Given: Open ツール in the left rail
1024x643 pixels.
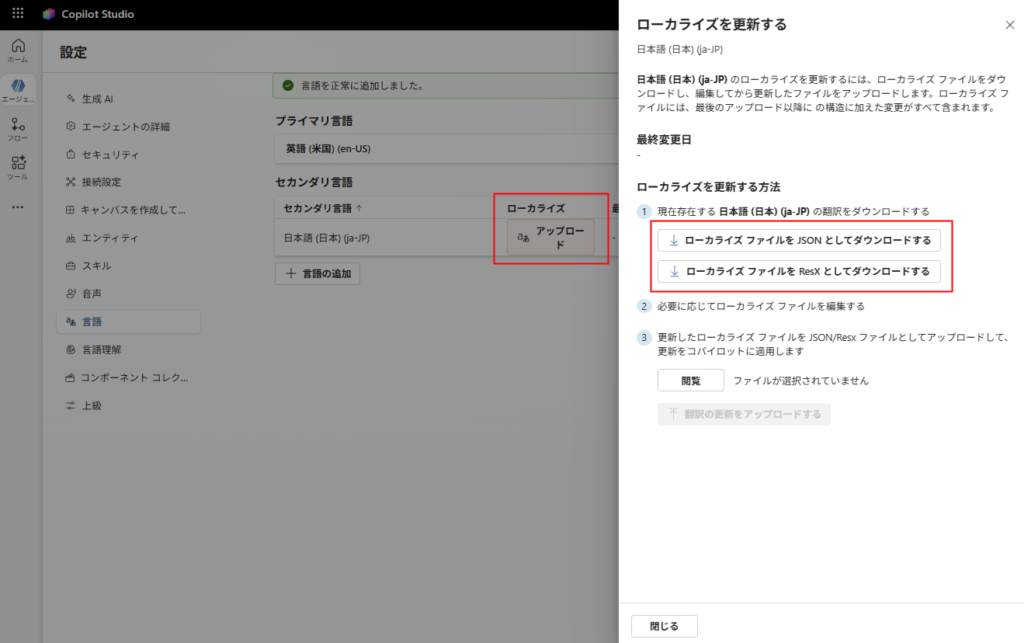Looking at the screenshot, I should [x=18, y=167].
